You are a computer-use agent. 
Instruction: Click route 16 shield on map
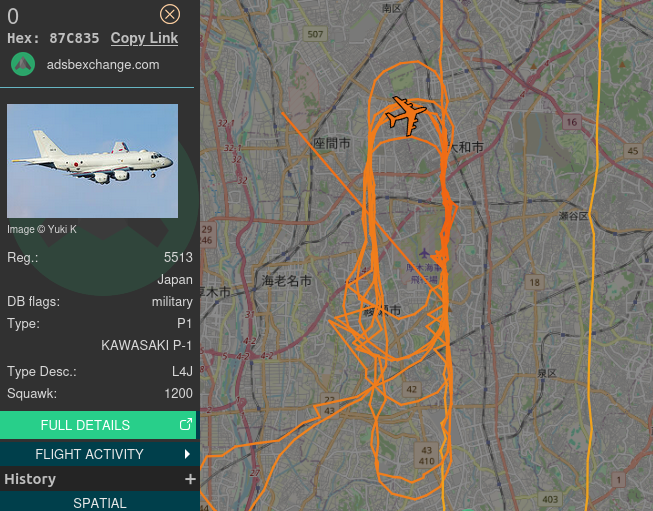[572, 122]
